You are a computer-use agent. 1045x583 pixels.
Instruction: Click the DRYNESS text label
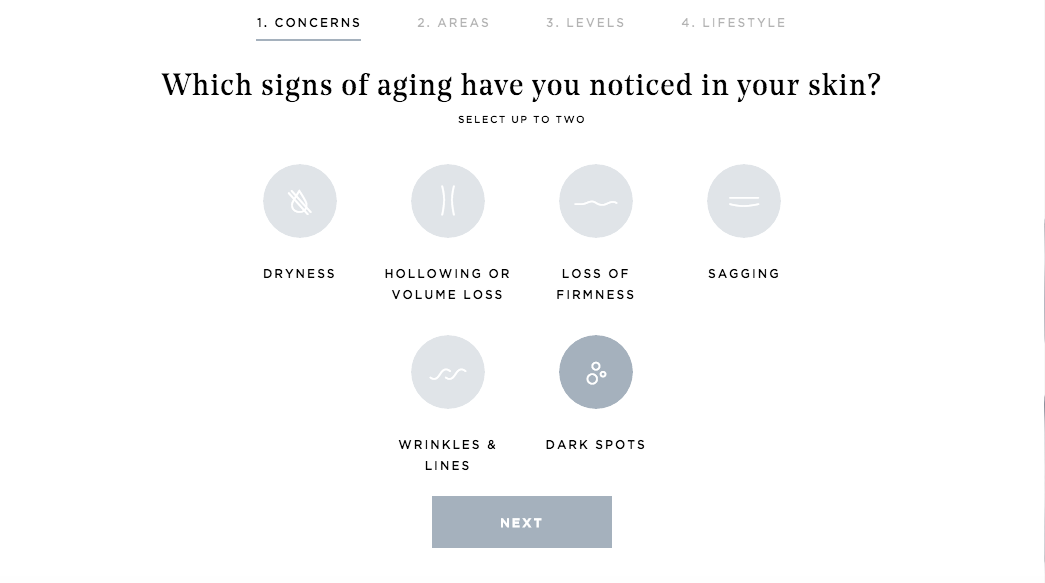pyautogui.click(x=300, y=274)
